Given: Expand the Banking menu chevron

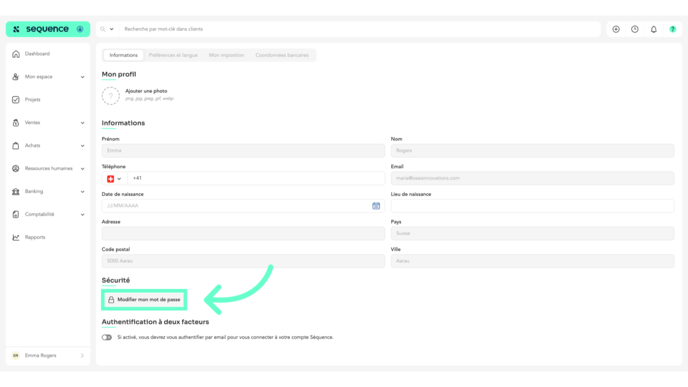Looking at the screenshot, I should [82, 192].
